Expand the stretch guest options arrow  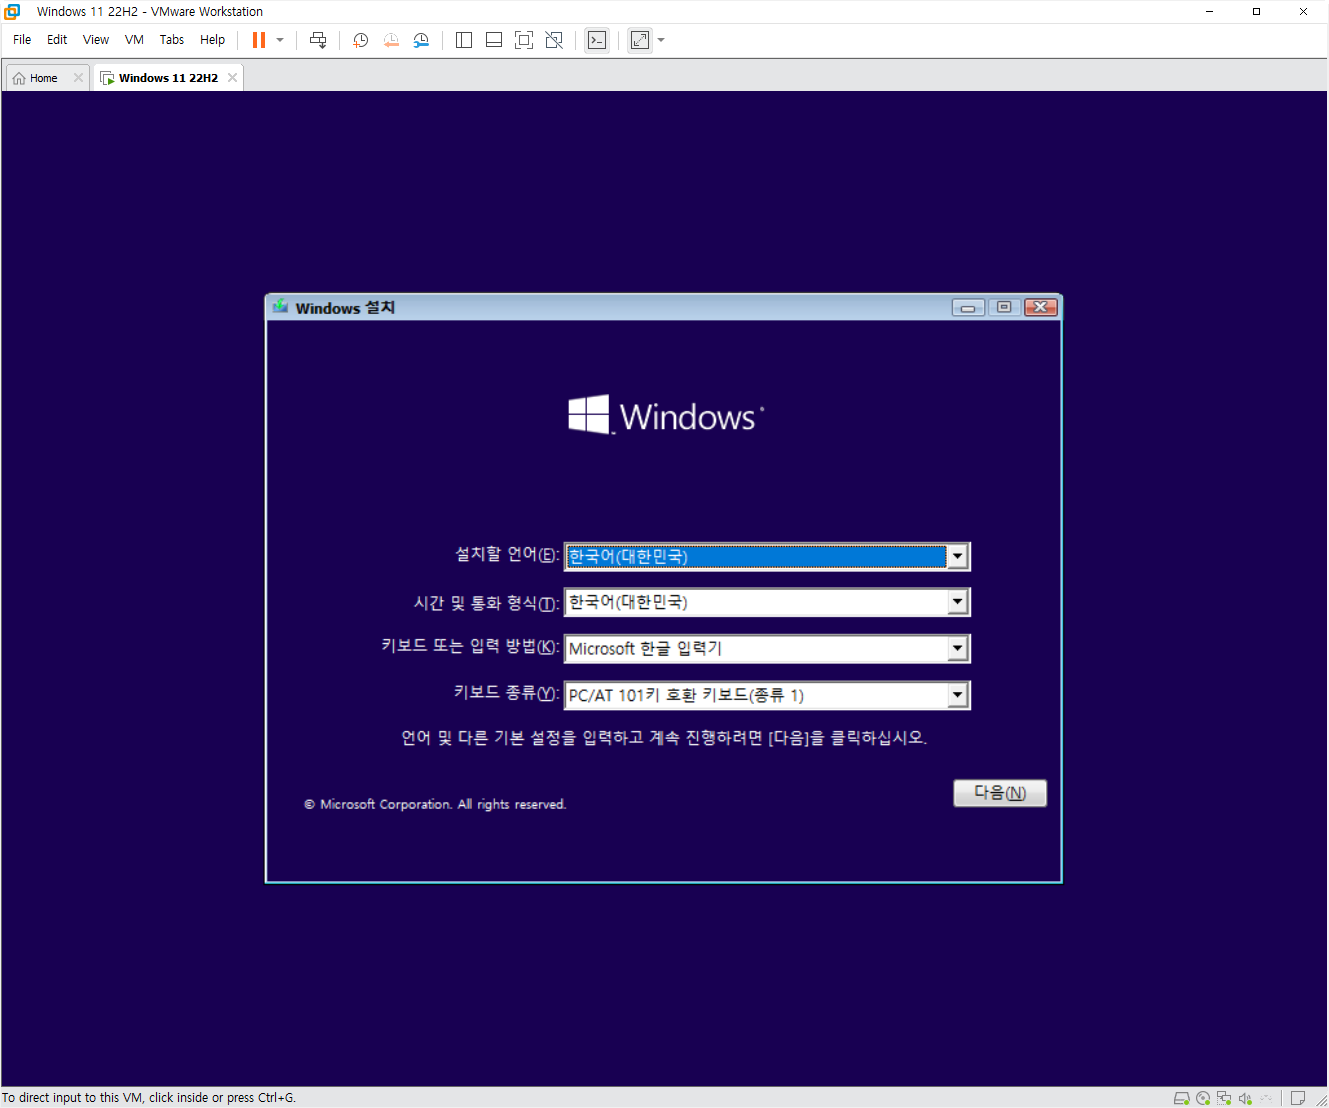click(661, 40)
